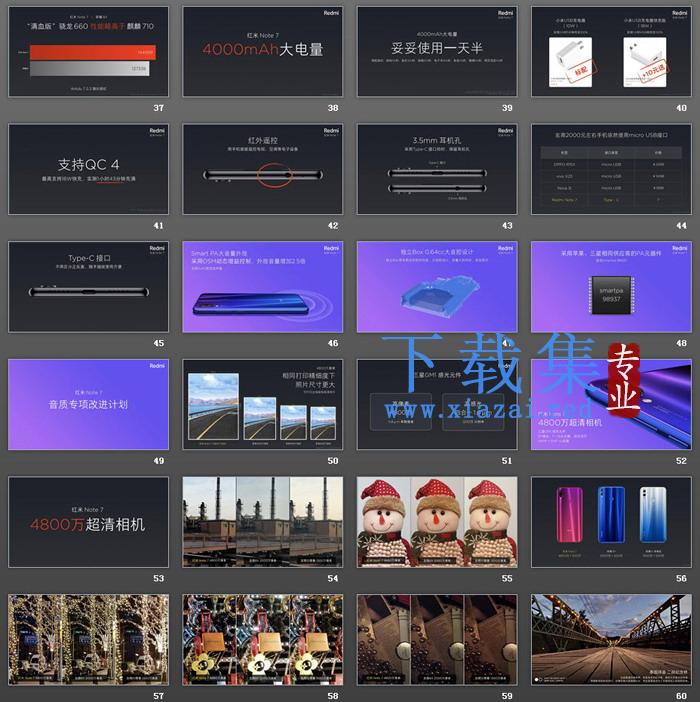Pick slide 43 titled 3.5mm 耳机孔

pyautogui.click(x=437, y=169)
